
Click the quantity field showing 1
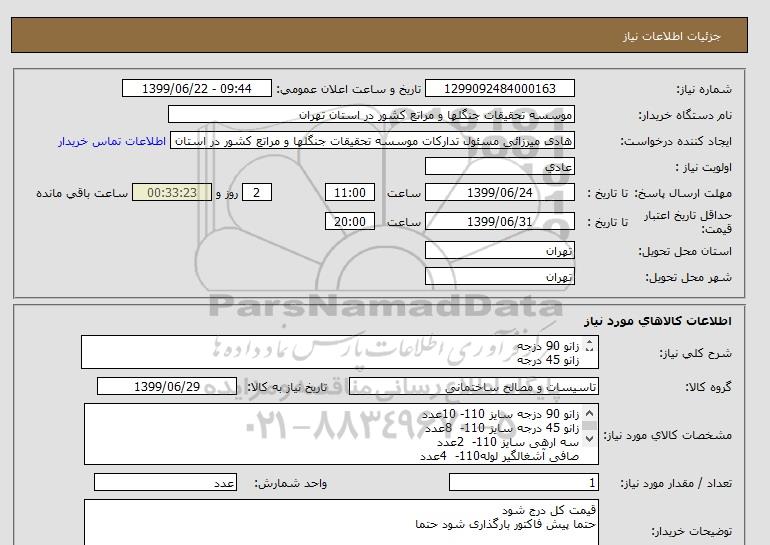click(523, 483)
